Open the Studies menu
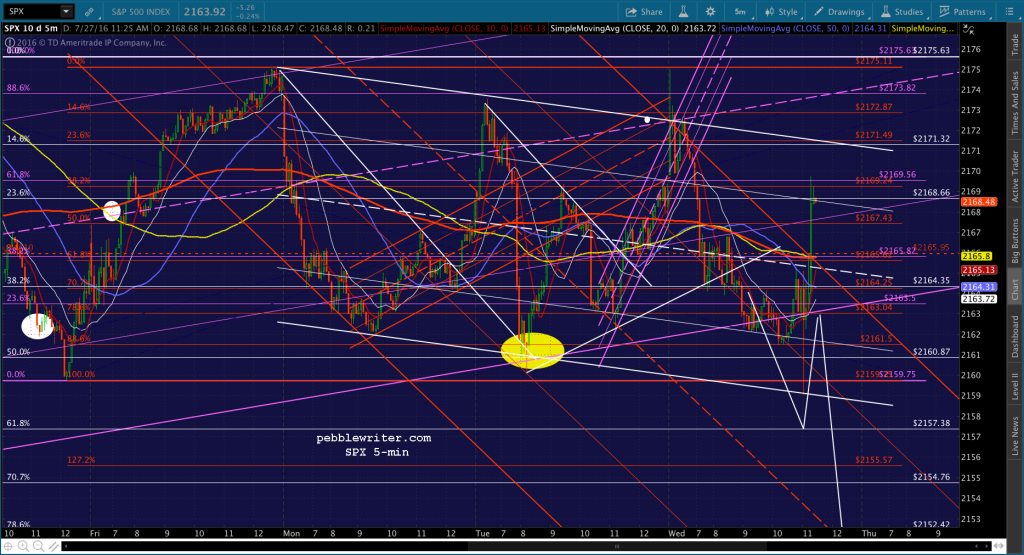The height and width of the screenshot is (555, 1024). tap(902, 12)
